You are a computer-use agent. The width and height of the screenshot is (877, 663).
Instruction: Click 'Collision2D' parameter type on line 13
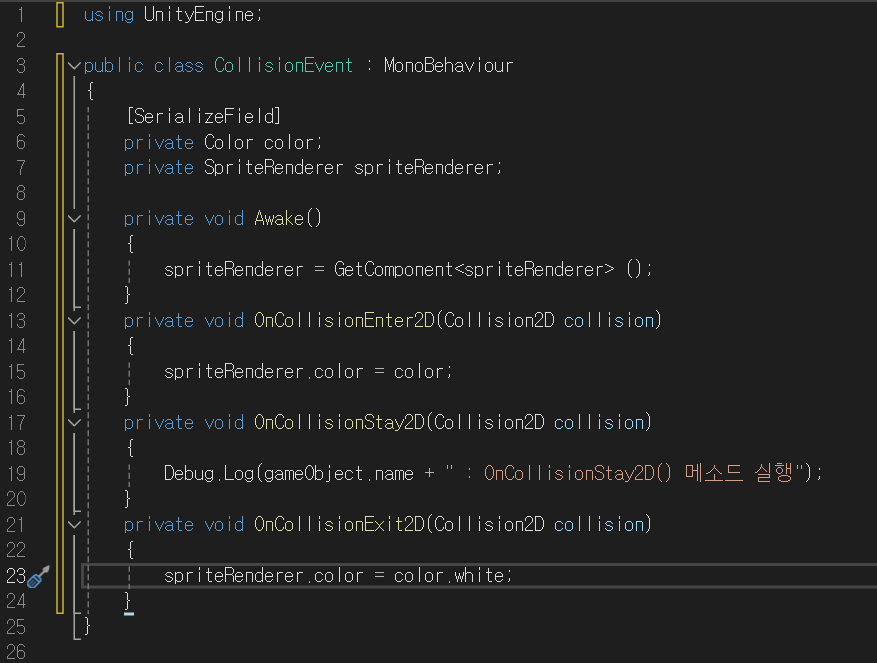tap(499, 320)
